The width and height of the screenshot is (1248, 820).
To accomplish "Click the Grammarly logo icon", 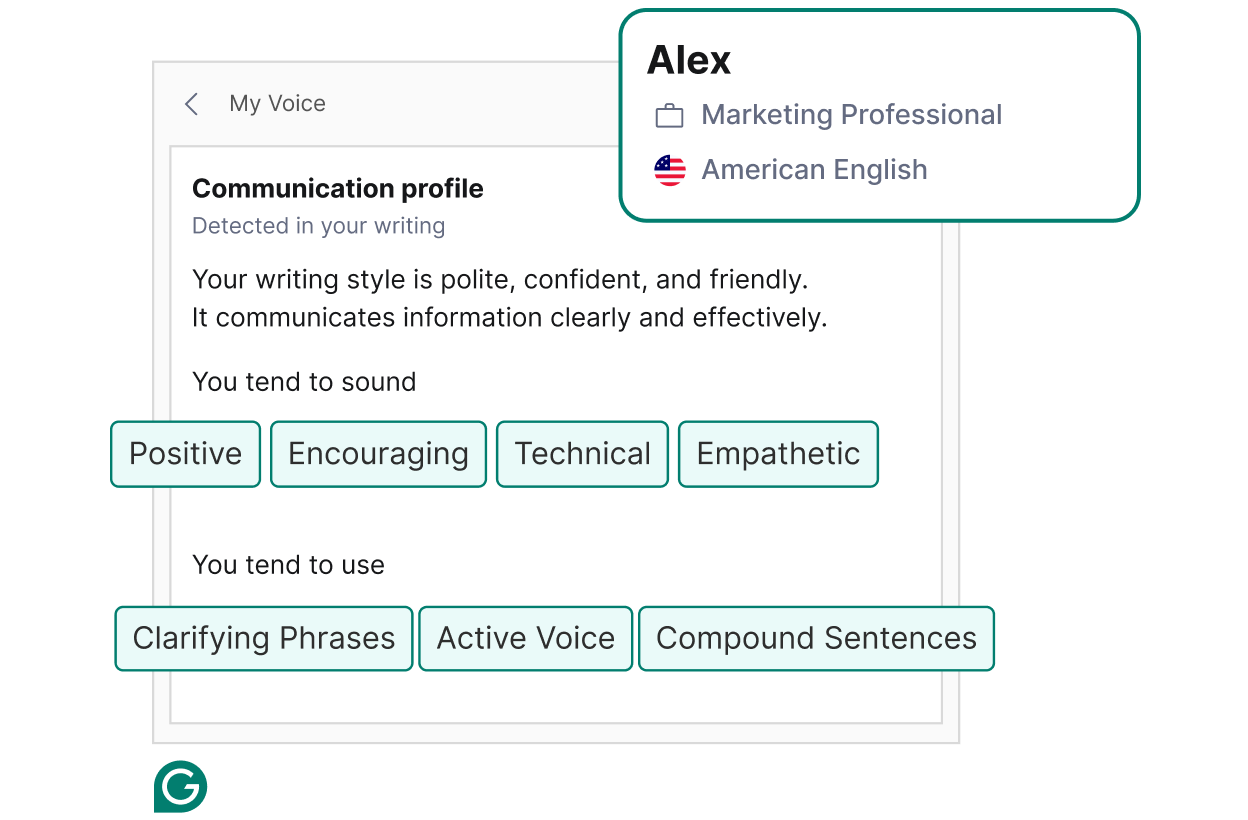I will [180, 787].
